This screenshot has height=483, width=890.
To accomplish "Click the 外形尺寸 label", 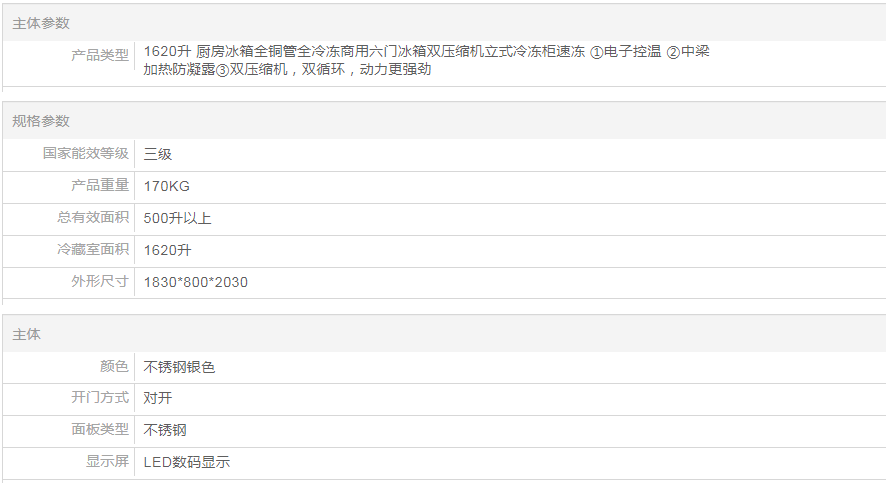I will [x=100, y=282].
